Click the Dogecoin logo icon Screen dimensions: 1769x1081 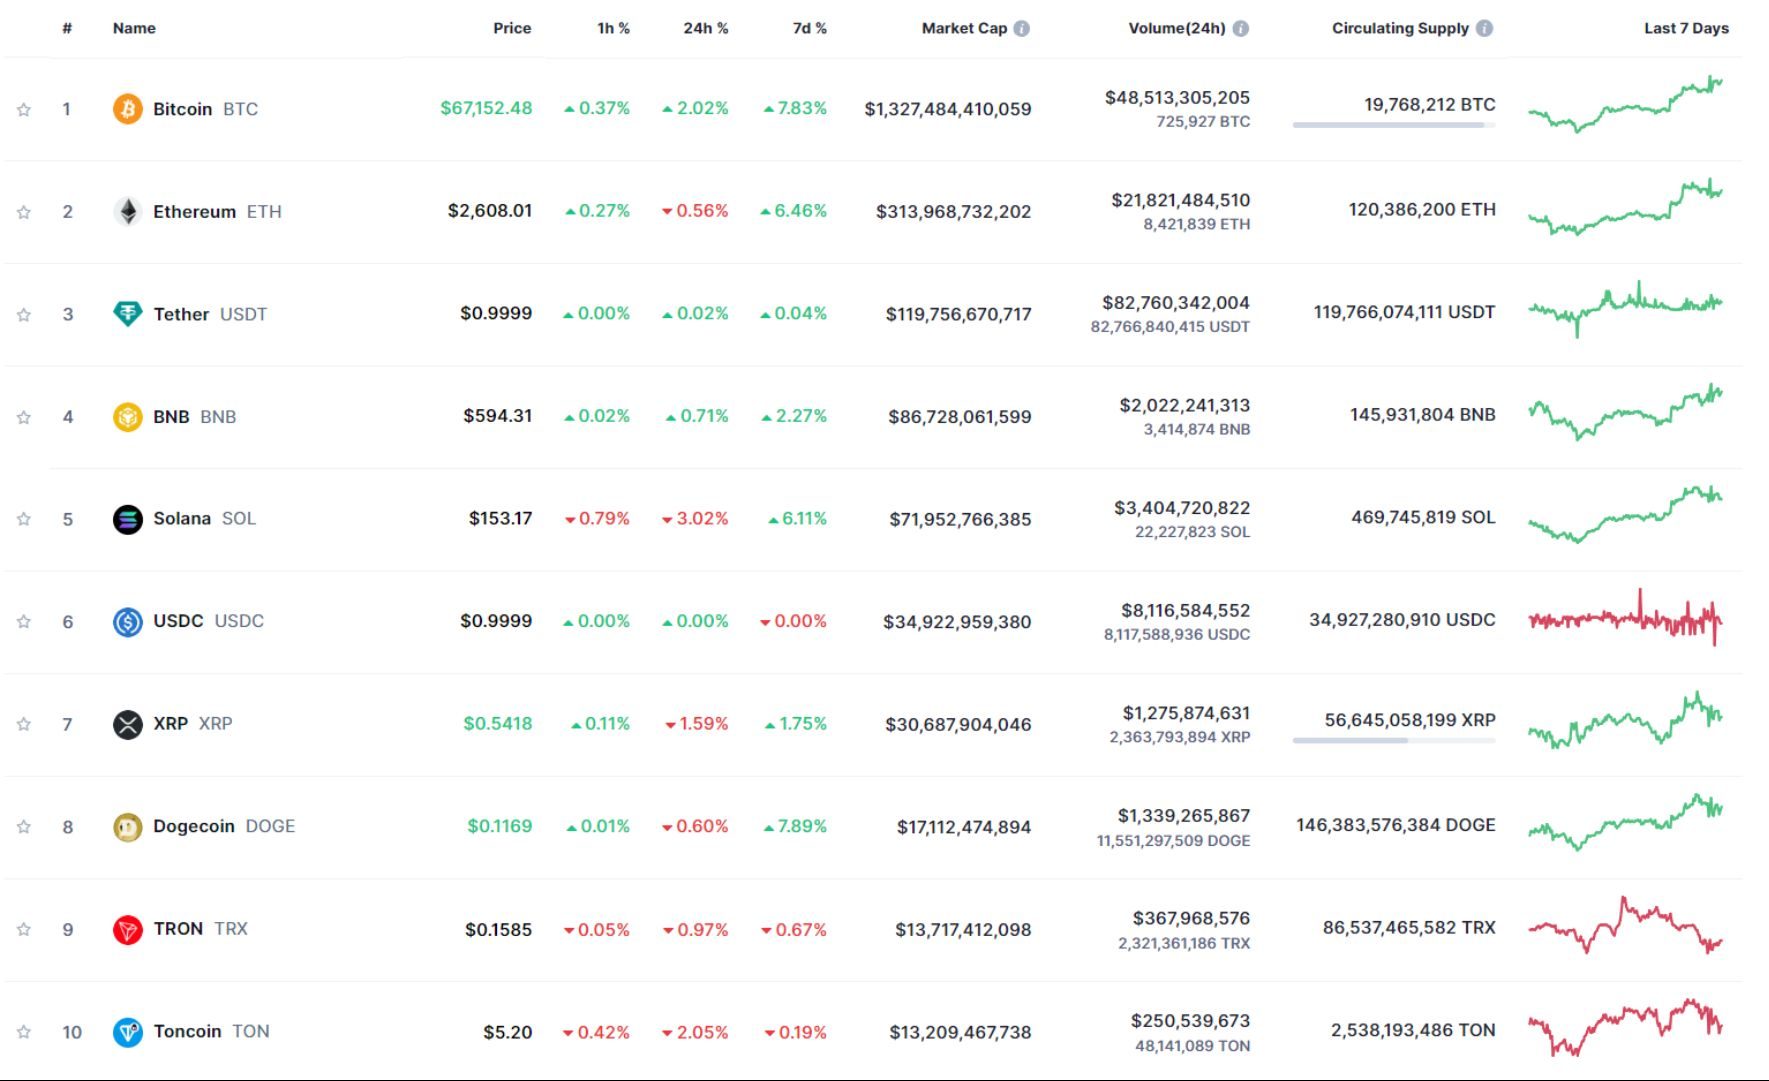tap(126, 826)
